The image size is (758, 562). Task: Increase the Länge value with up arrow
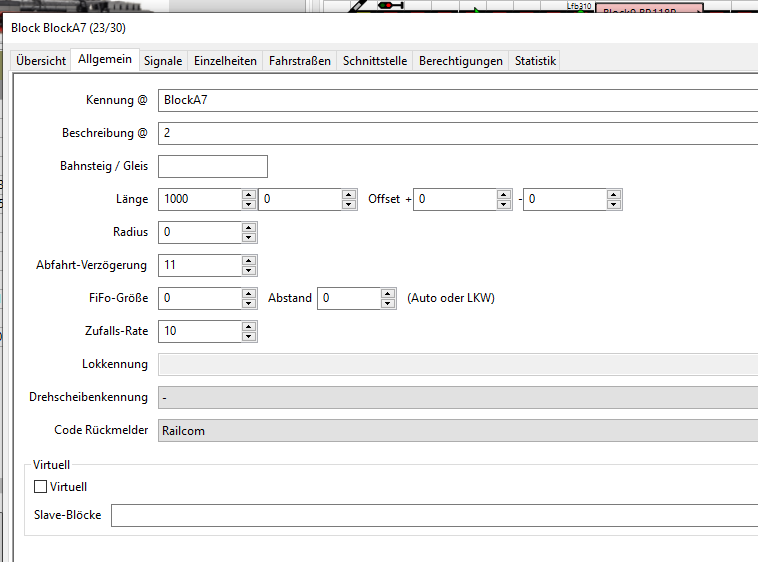pyautogui.click(x=249, y=194)
